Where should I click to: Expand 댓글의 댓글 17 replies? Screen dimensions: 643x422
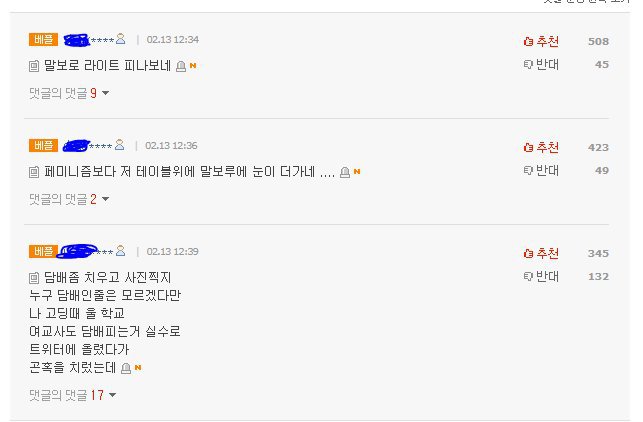pyautogui.click(x=73, y=395)
